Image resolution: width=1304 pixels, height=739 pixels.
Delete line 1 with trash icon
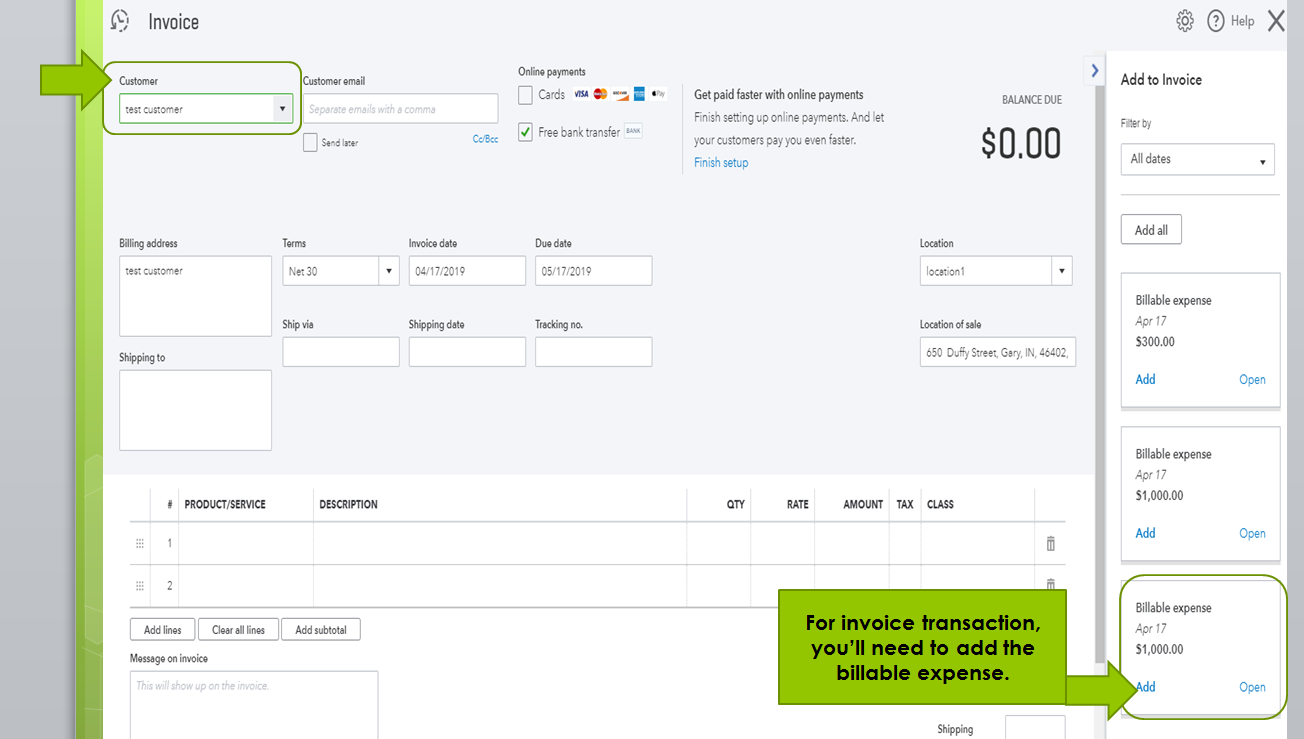tap(1050, 543)
